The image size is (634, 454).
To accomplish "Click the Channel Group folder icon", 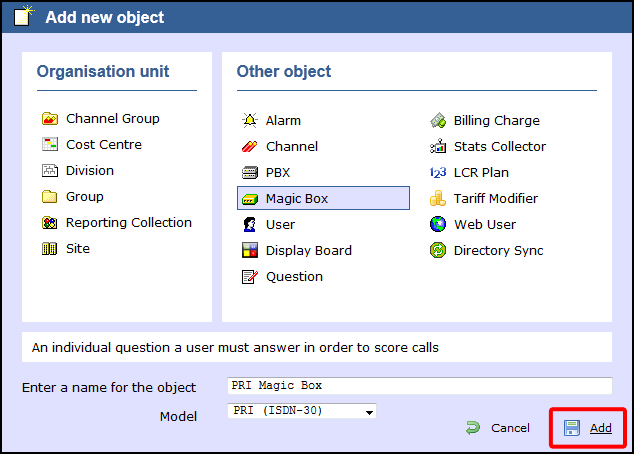I will tap(50, 118).
